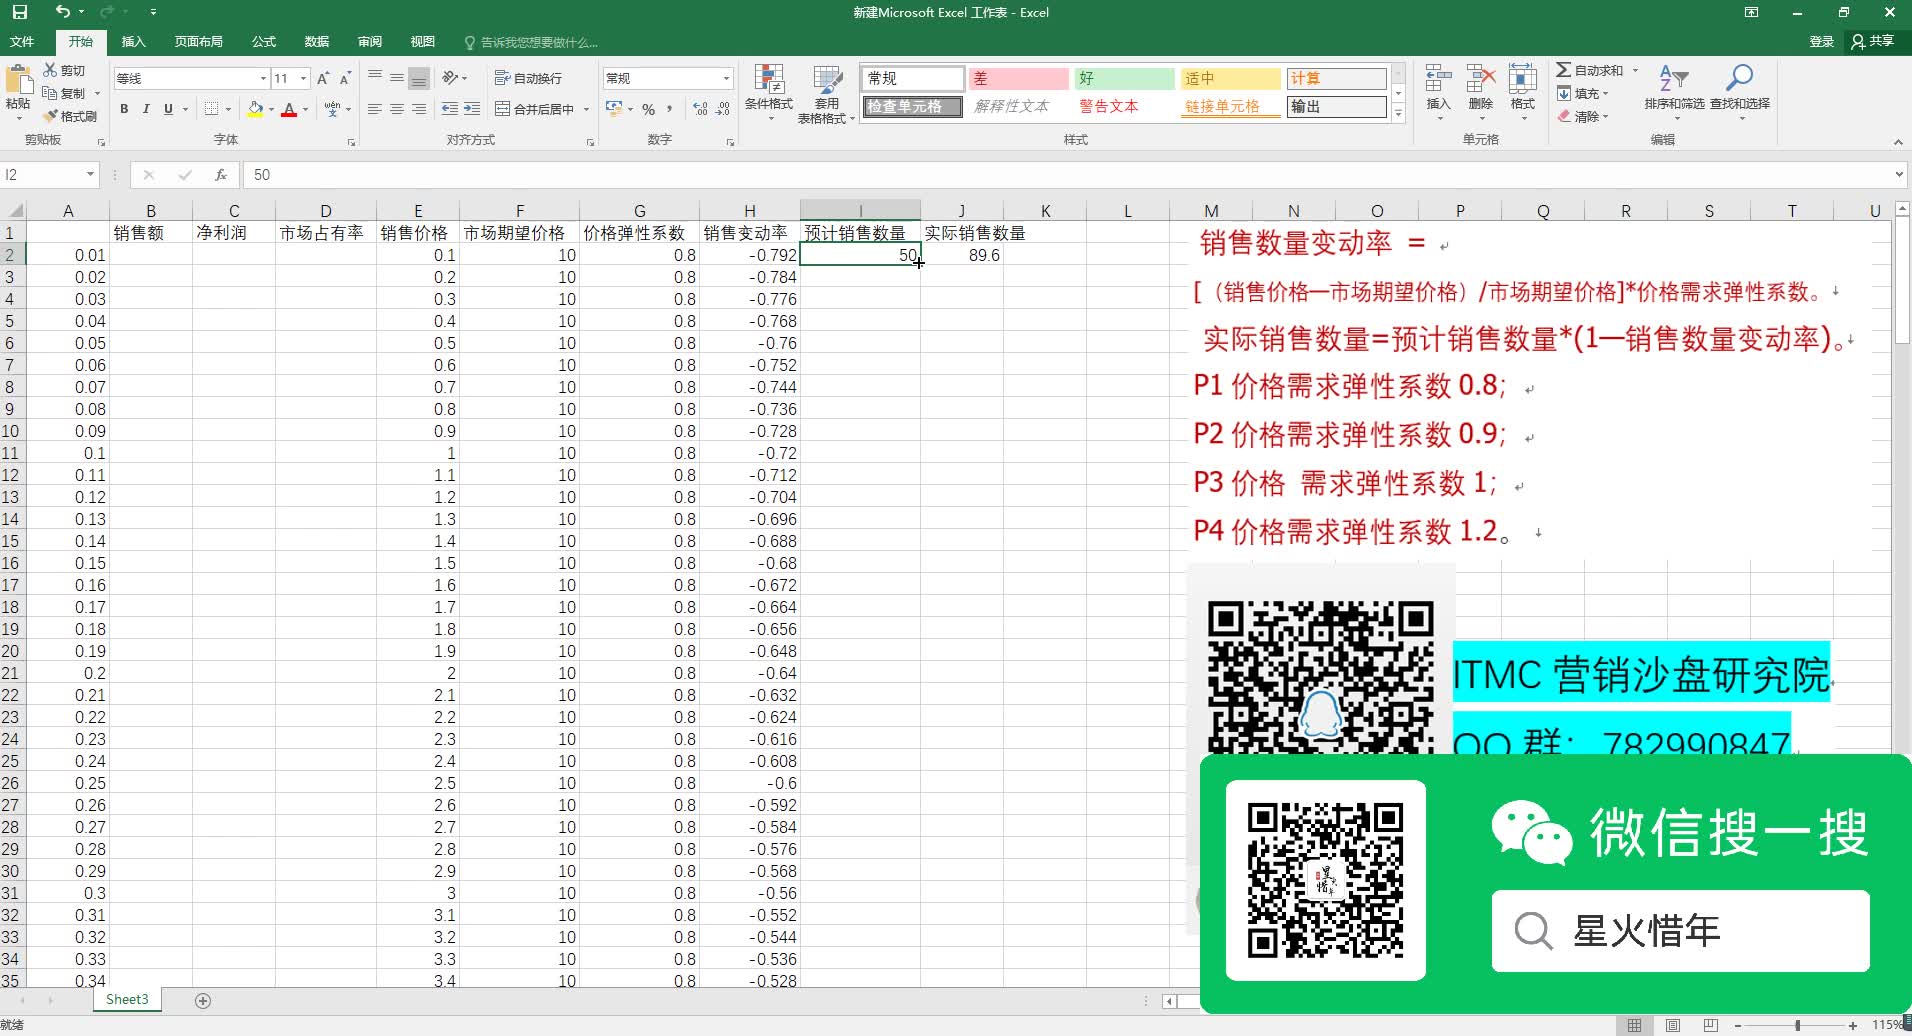This screenshot has height=1036, width=1912.
Task: Open Find and Select (查找和选择)
Action: pyautogui.click(x=1740, y=92)
